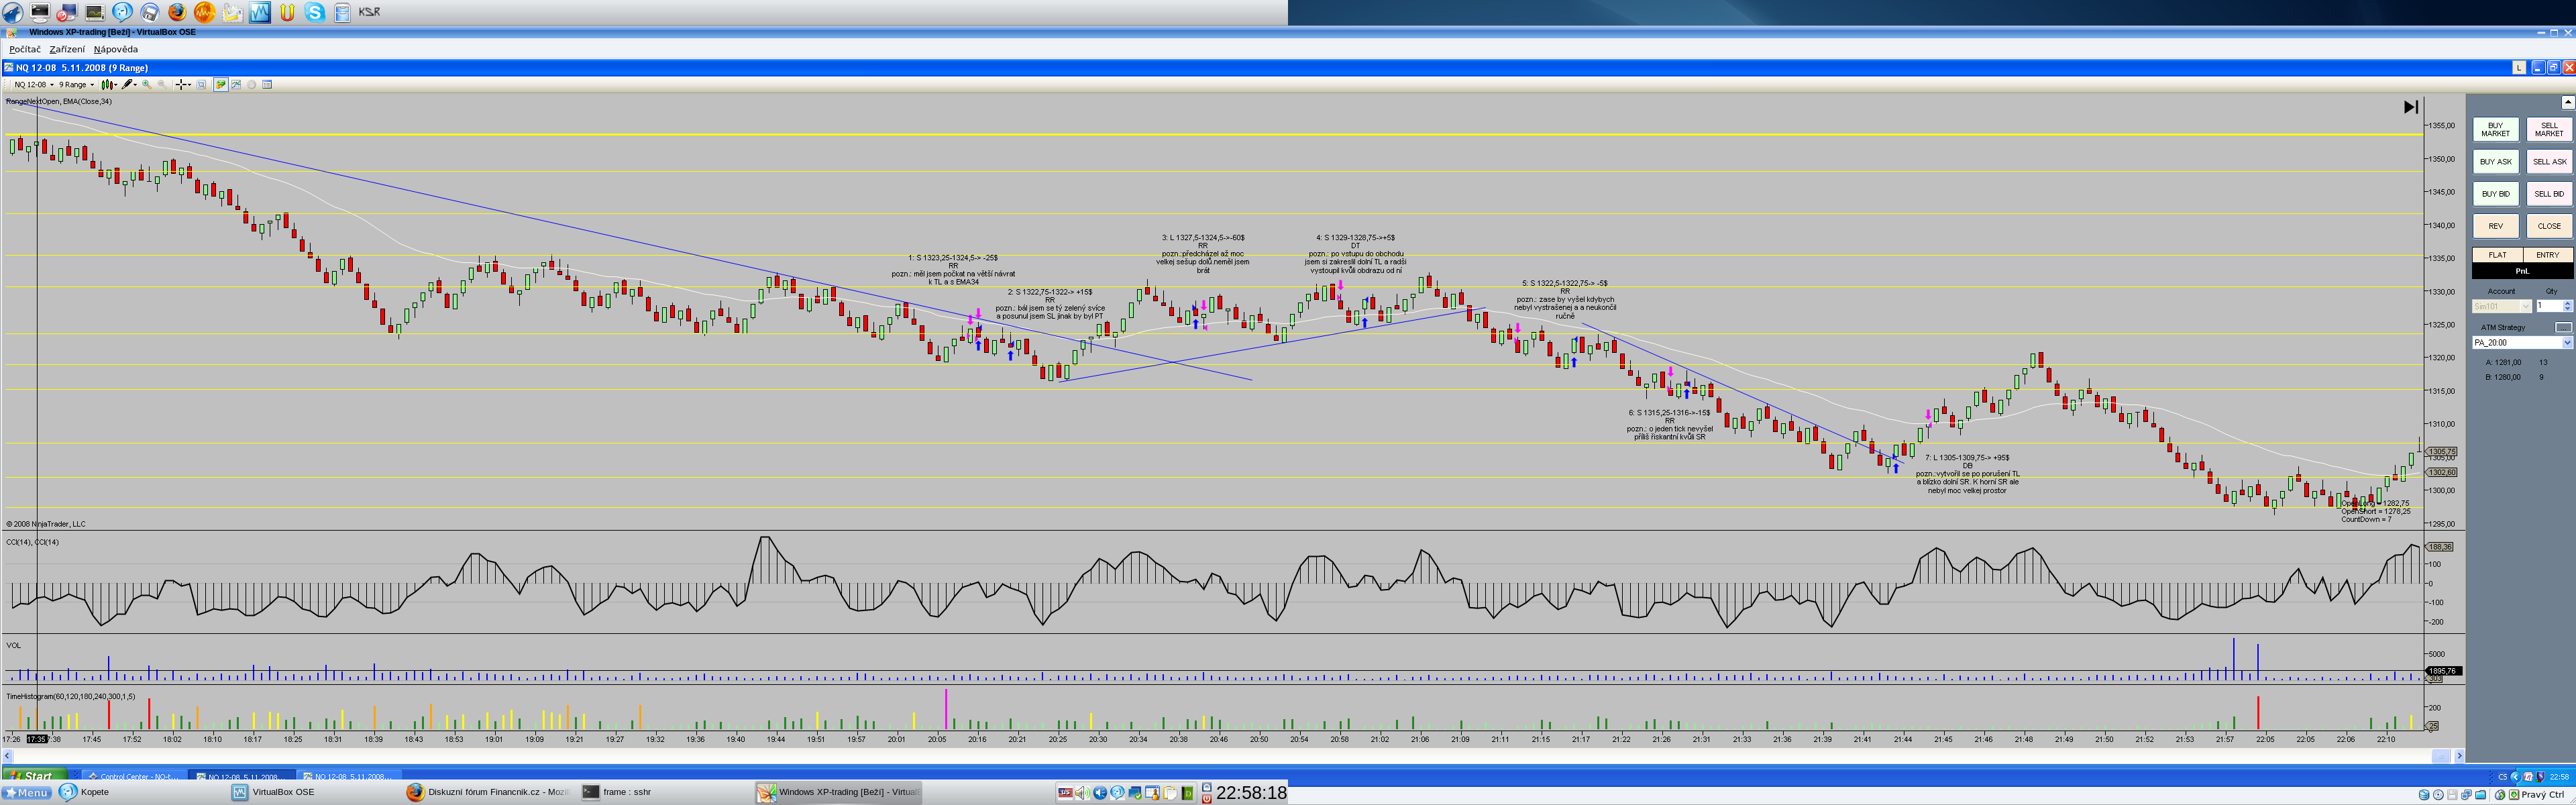The height and width of the screenshot is (805, 2576).
Task: Select the drawing tools pen icon
Action: click(x=127, y=85)
